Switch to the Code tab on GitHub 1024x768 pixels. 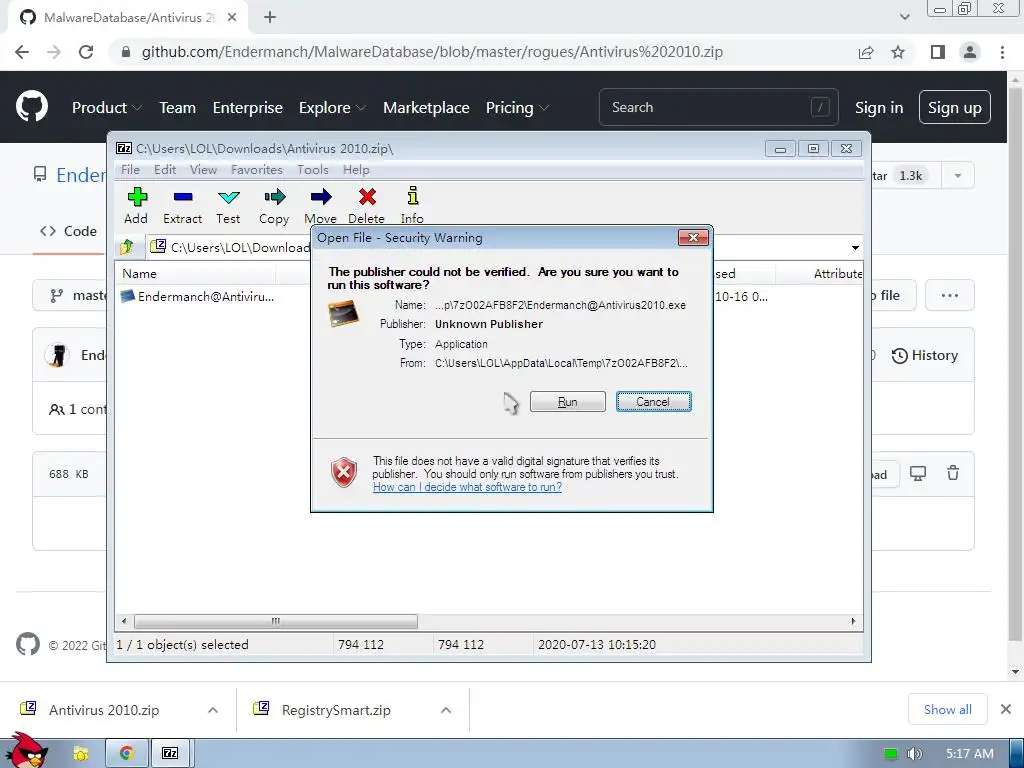[x=68, y=231]
